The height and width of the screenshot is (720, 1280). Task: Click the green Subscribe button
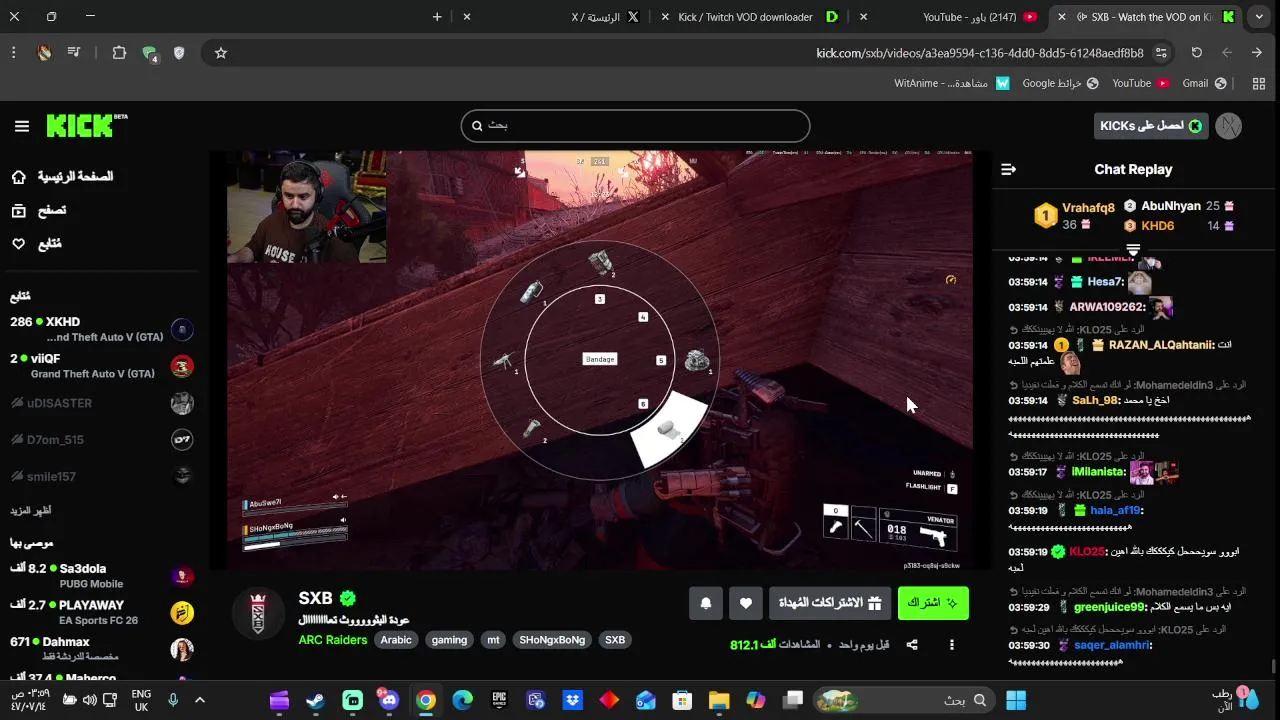click(x=933, y=603)
